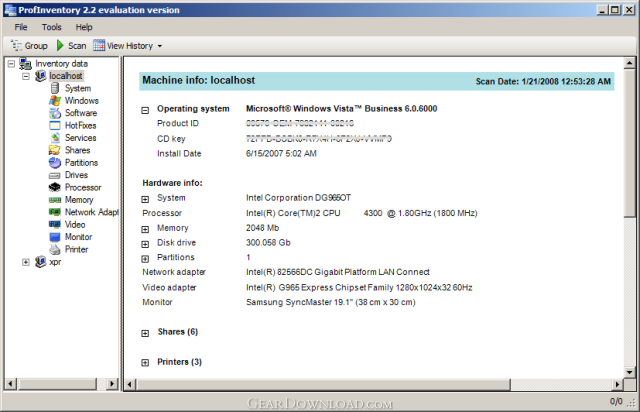Expand the System hardware details
640x412 pixels.
coord(145,199)
